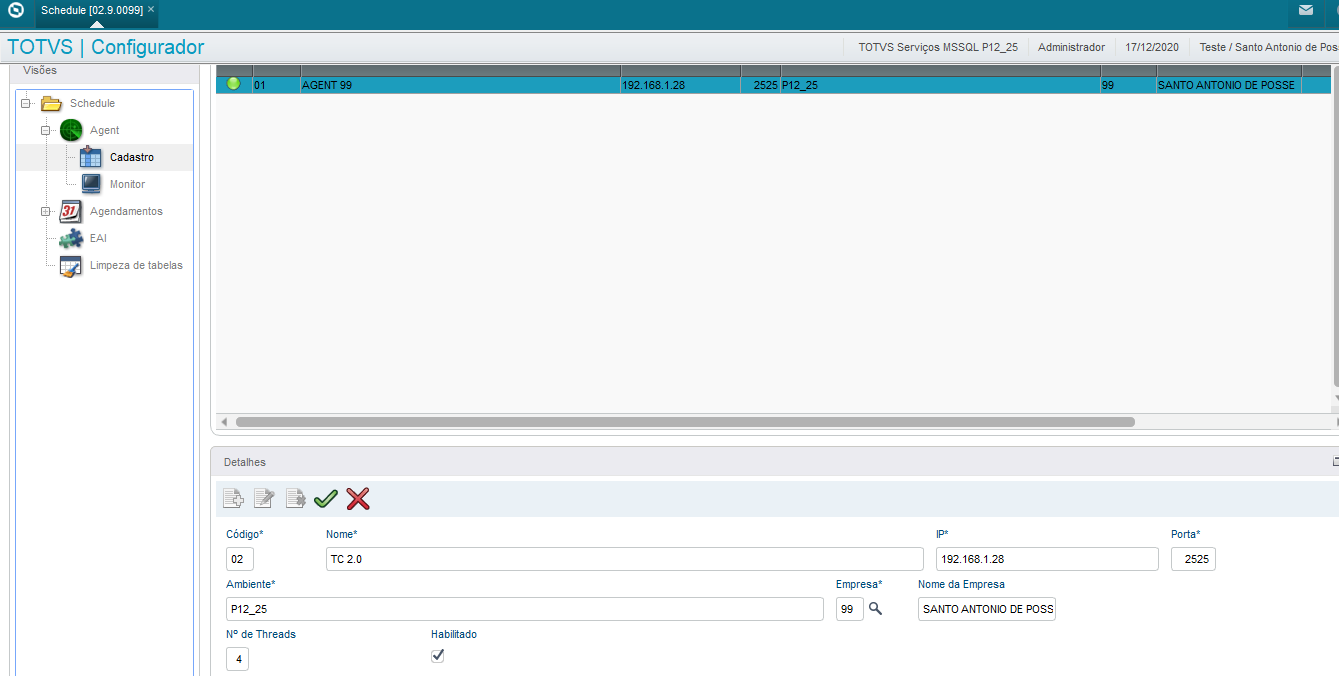This screenshot has height=676, width=1339.
Task: Open Limpeza de tabelas item
Action: [136, 265]
